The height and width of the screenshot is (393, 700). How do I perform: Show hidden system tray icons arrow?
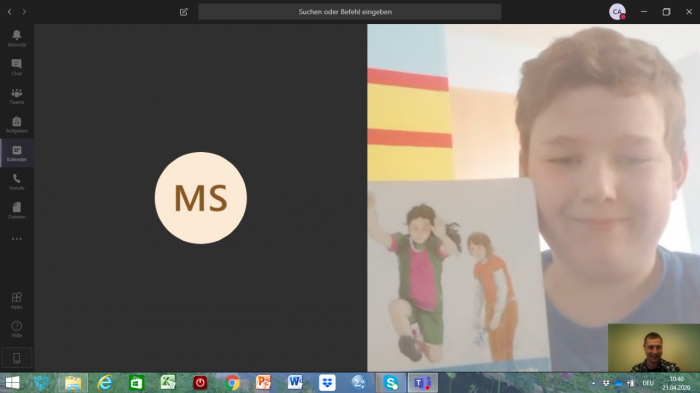click(593, 383)
